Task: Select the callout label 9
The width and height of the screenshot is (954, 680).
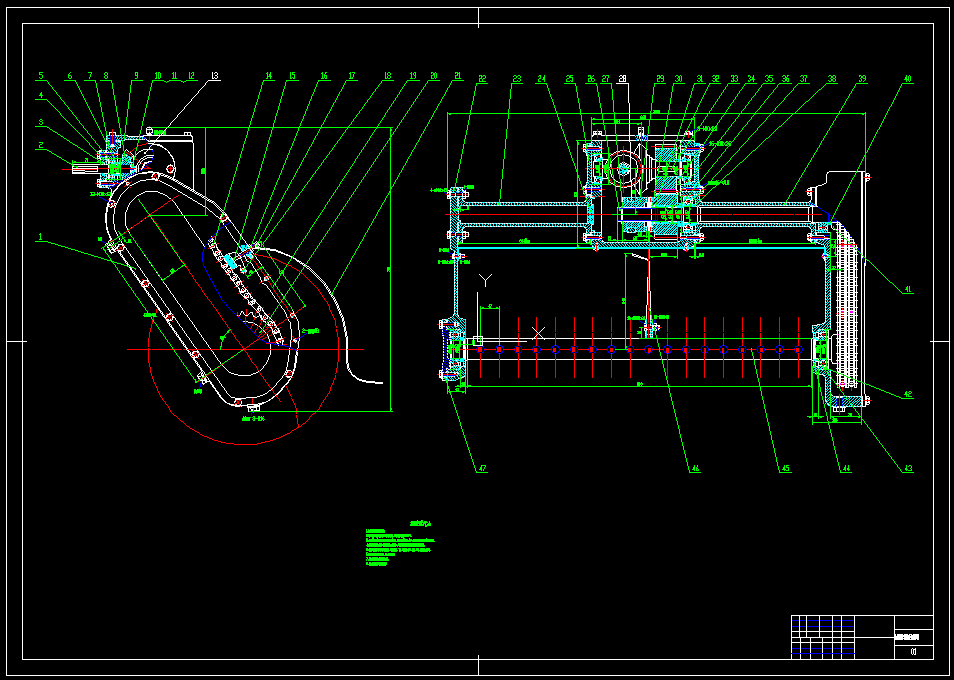Action: point(136,76)
